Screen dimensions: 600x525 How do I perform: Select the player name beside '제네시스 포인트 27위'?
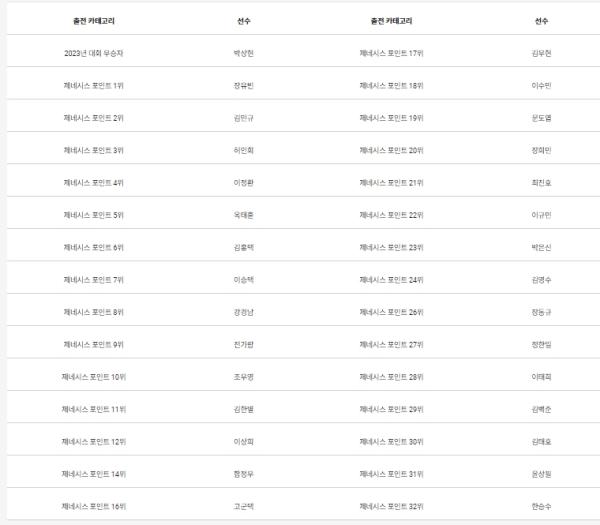541,344
